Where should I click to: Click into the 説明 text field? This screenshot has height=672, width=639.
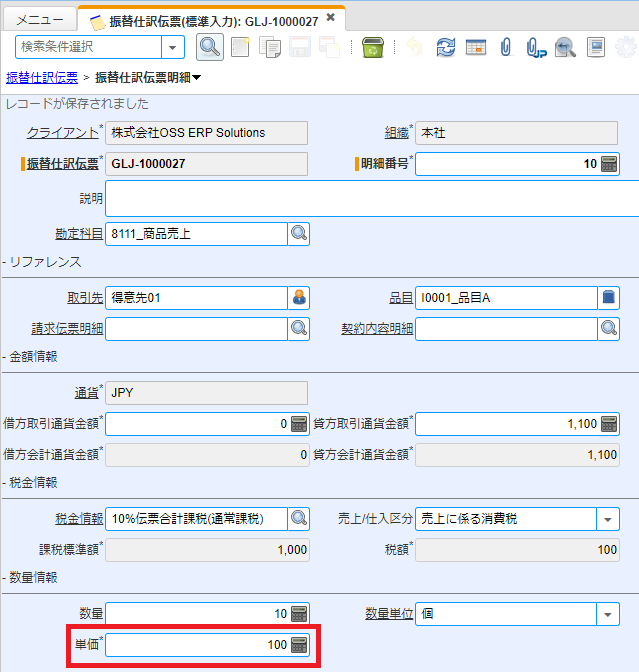(x=372, y=198)
